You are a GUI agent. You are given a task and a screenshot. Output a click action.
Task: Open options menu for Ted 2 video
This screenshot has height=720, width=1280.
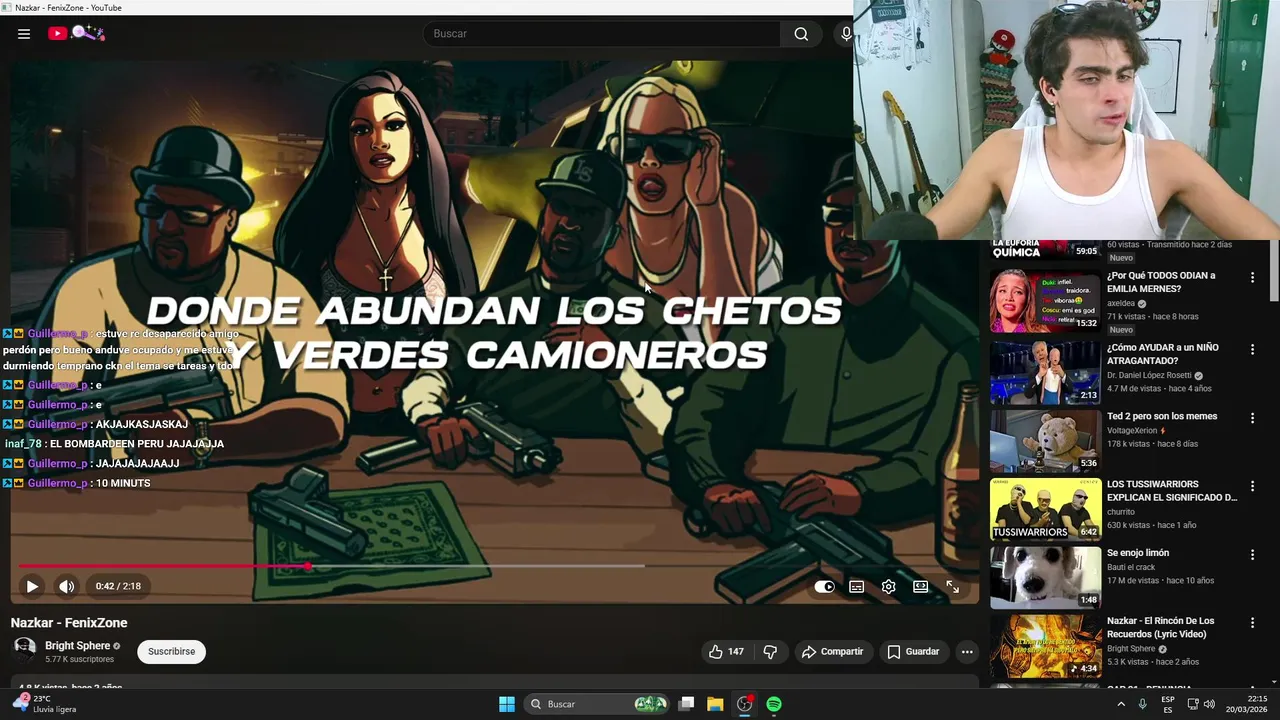(x=1252, y=418)
